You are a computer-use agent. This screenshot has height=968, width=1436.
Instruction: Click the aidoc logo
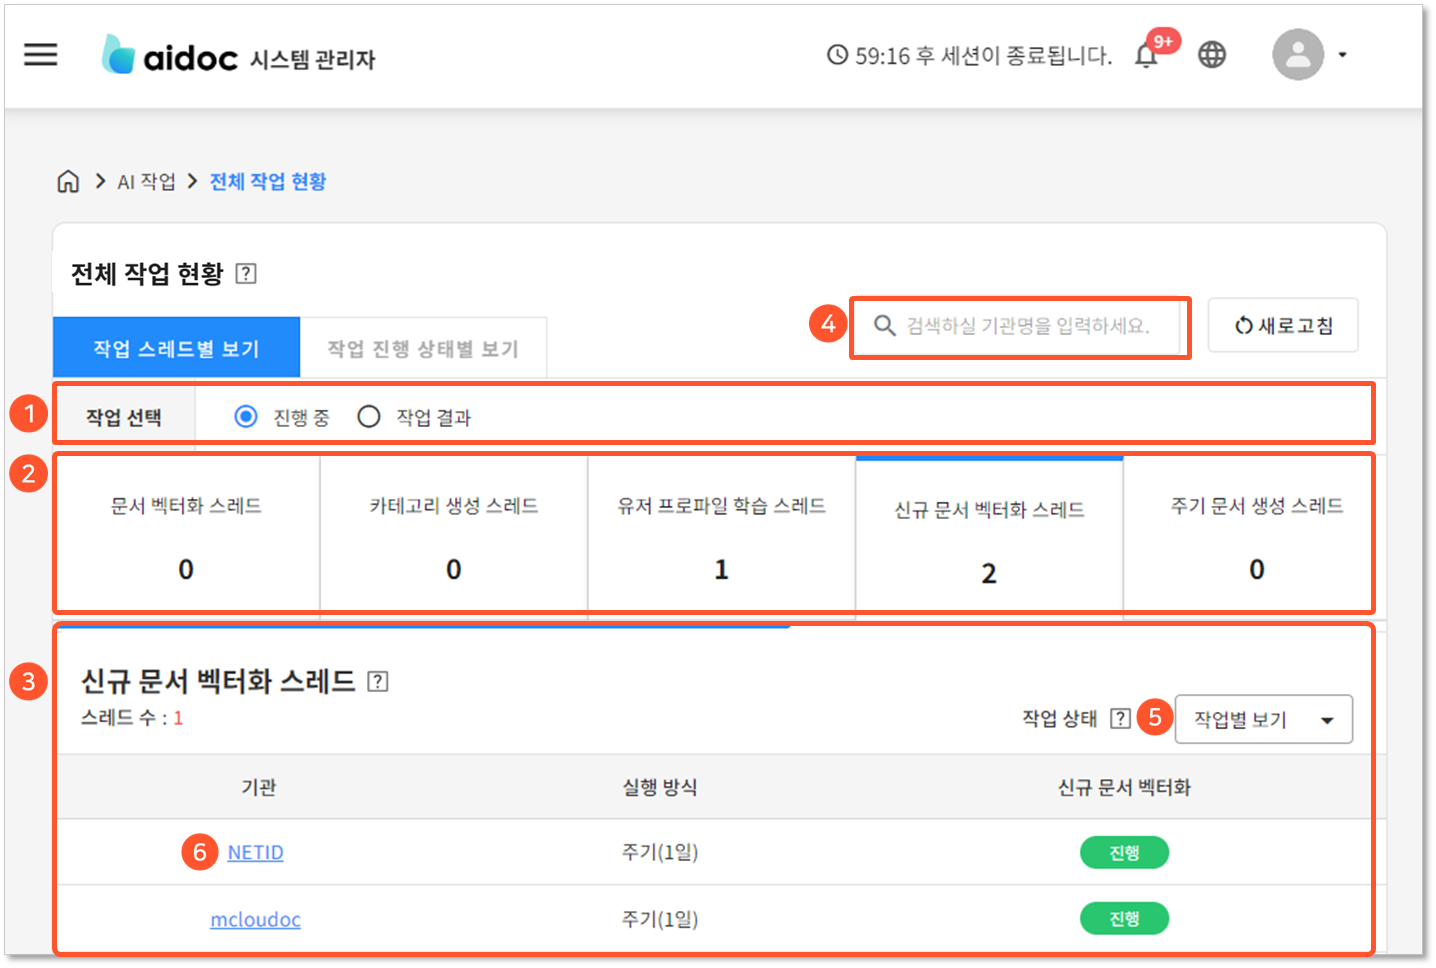[170, 56]
